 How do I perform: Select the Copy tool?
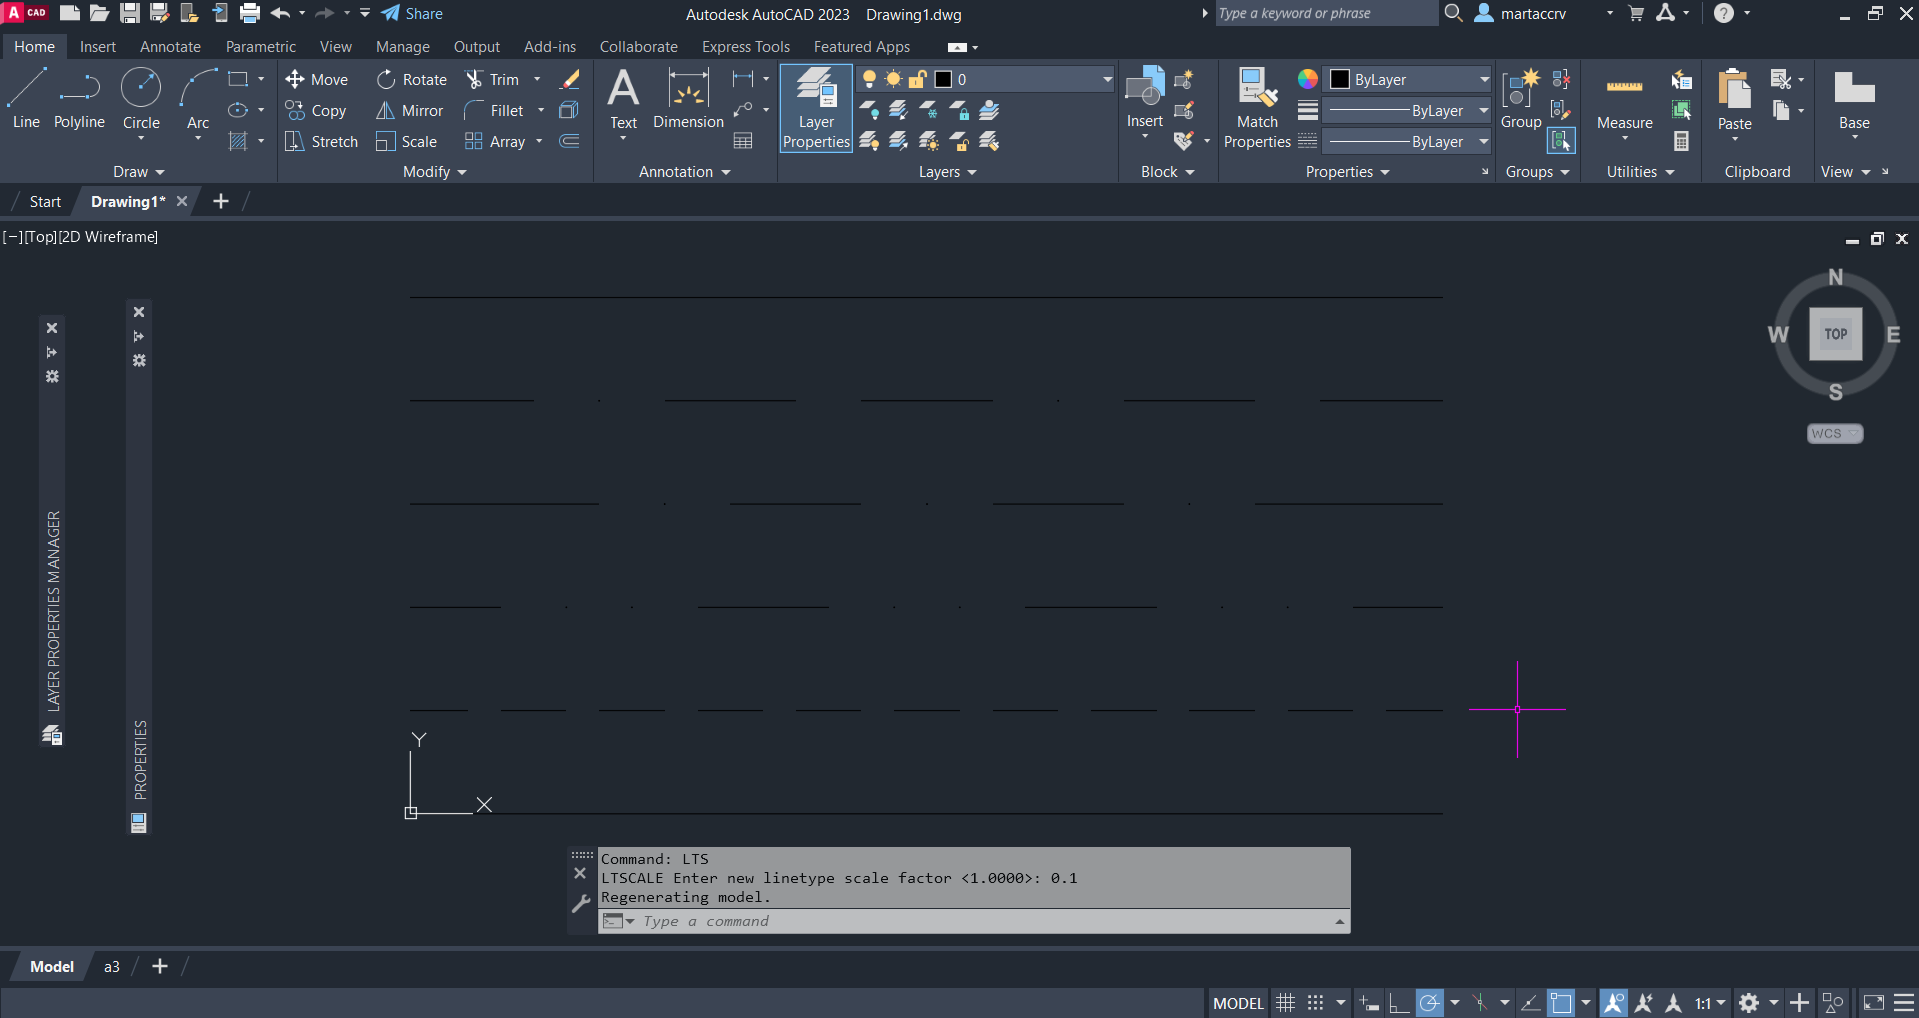click(x=316, y=111)
